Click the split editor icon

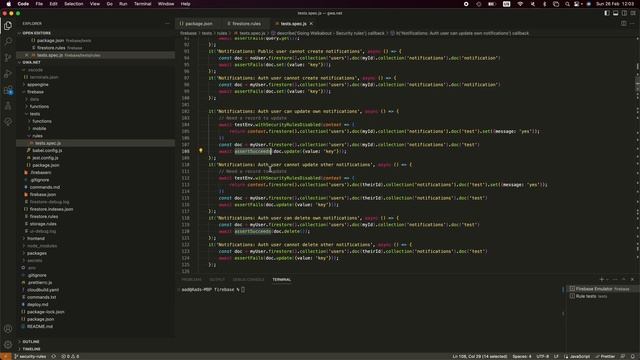click(624, 24)
